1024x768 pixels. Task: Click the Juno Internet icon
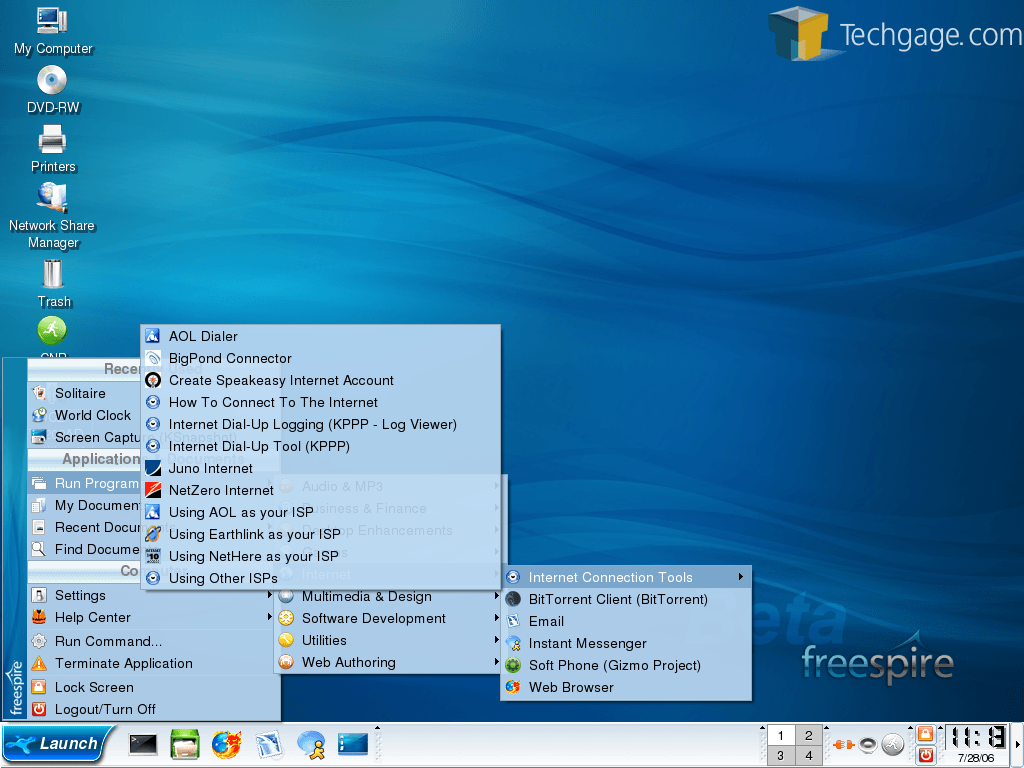153,468
